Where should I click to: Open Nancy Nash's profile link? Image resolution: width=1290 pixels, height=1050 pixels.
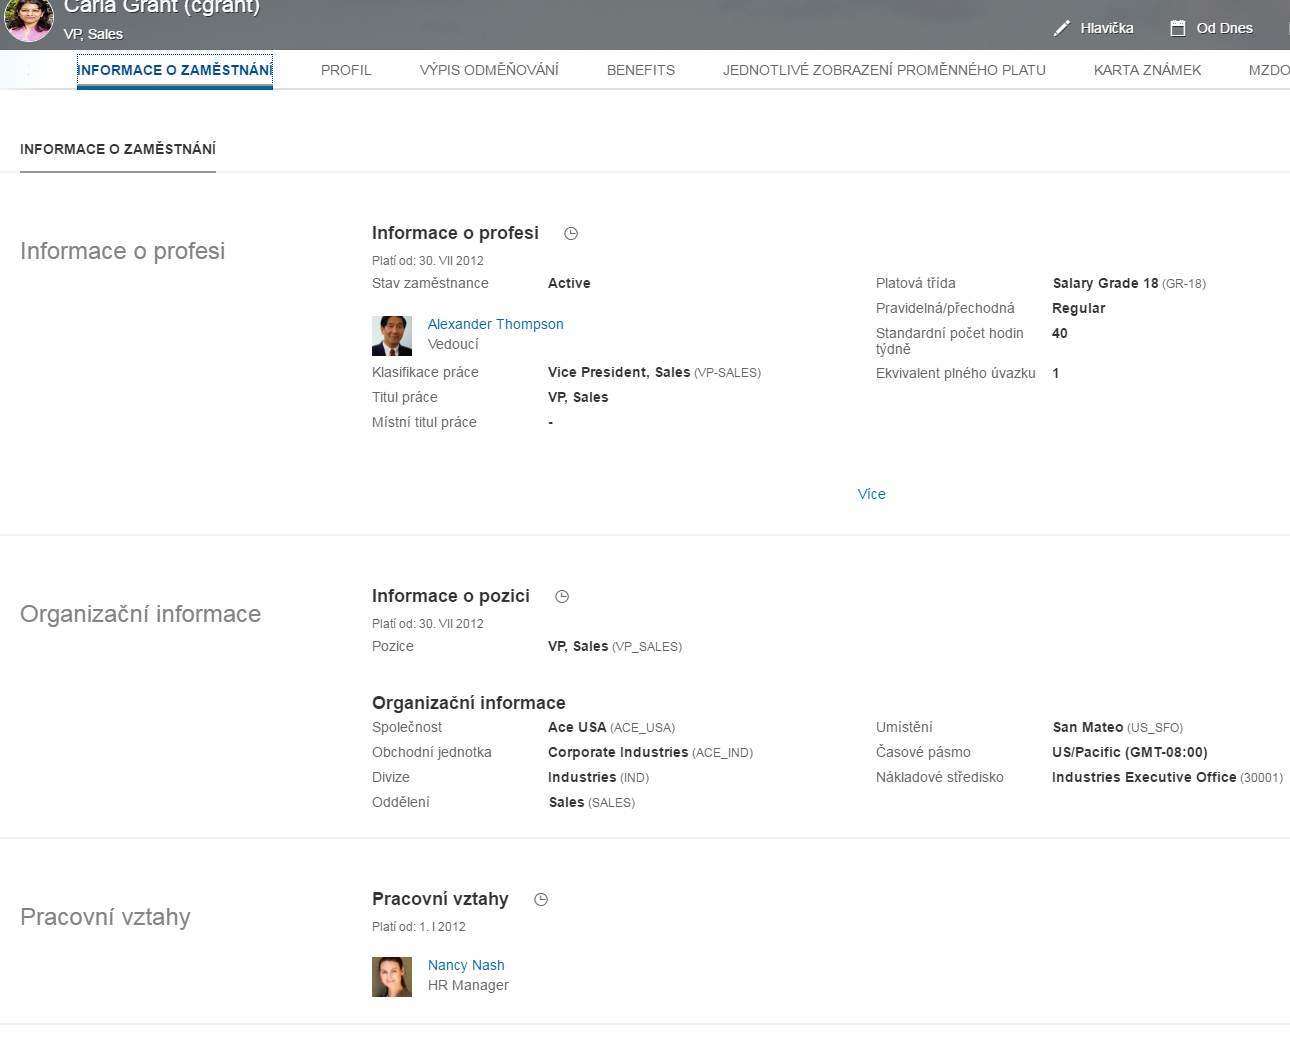tap(466, 965)
